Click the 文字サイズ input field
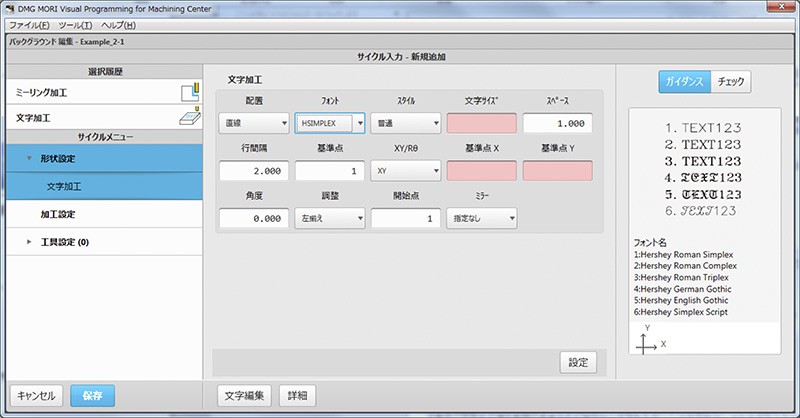800x418 pixels. click(x=481, y=123)
